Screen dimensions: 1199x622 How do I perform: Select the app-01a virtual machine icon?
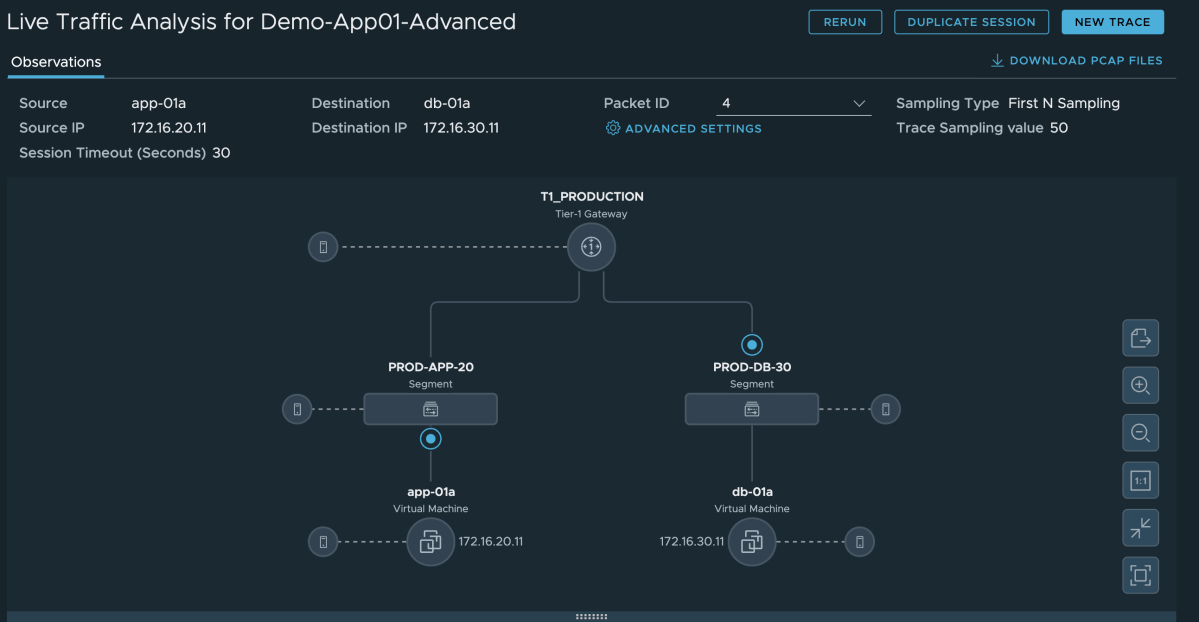coord(430,542)
